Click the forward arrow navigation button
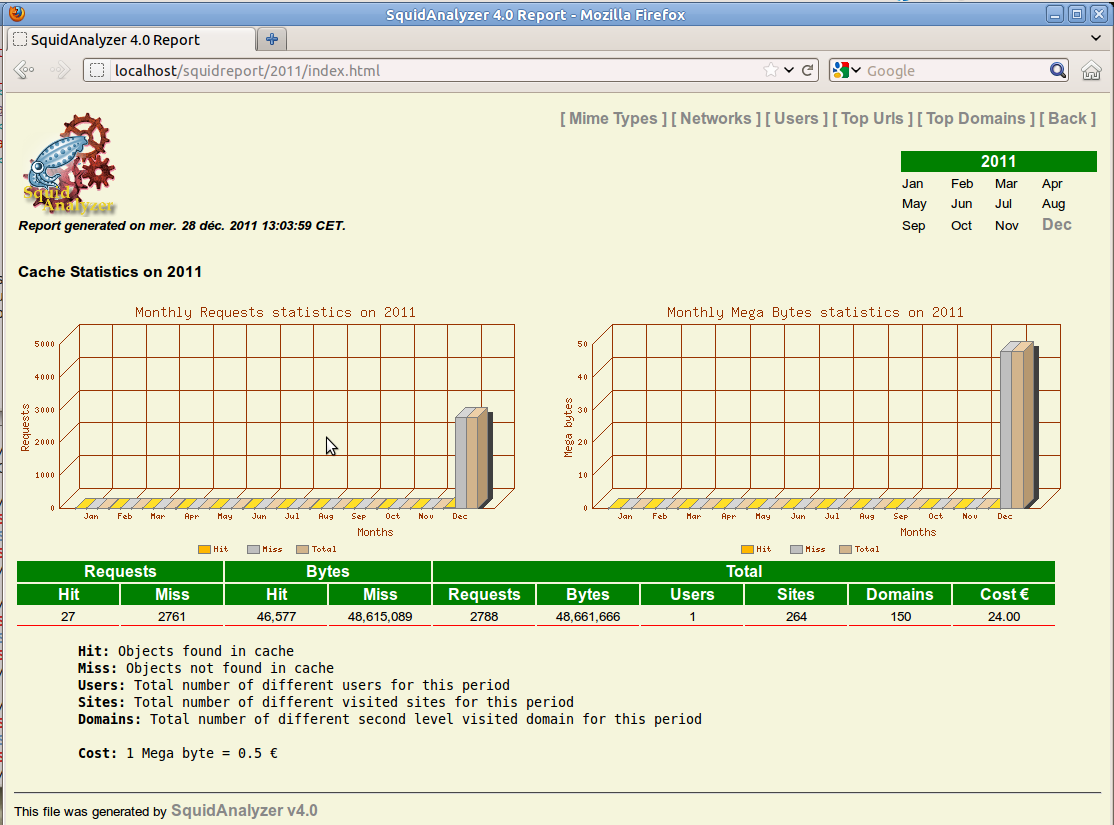The width and height of the screenshot is (1114, 825). tap(59, 70)
